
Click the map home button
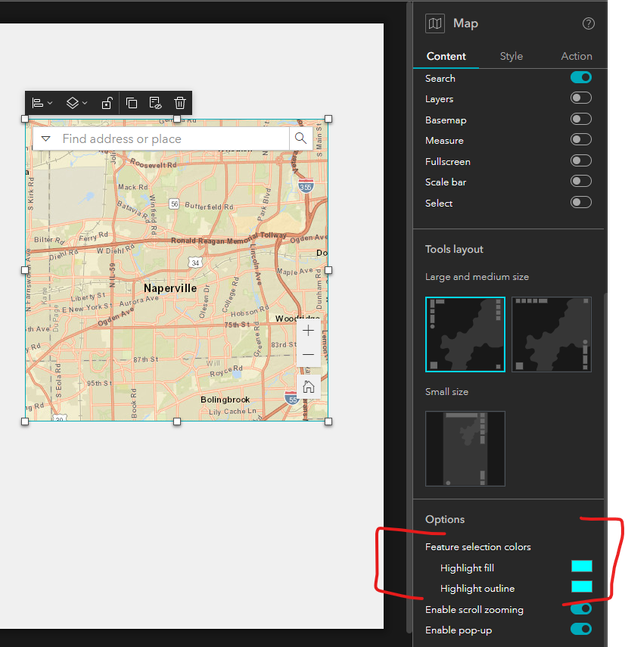(x=308, y=387)
